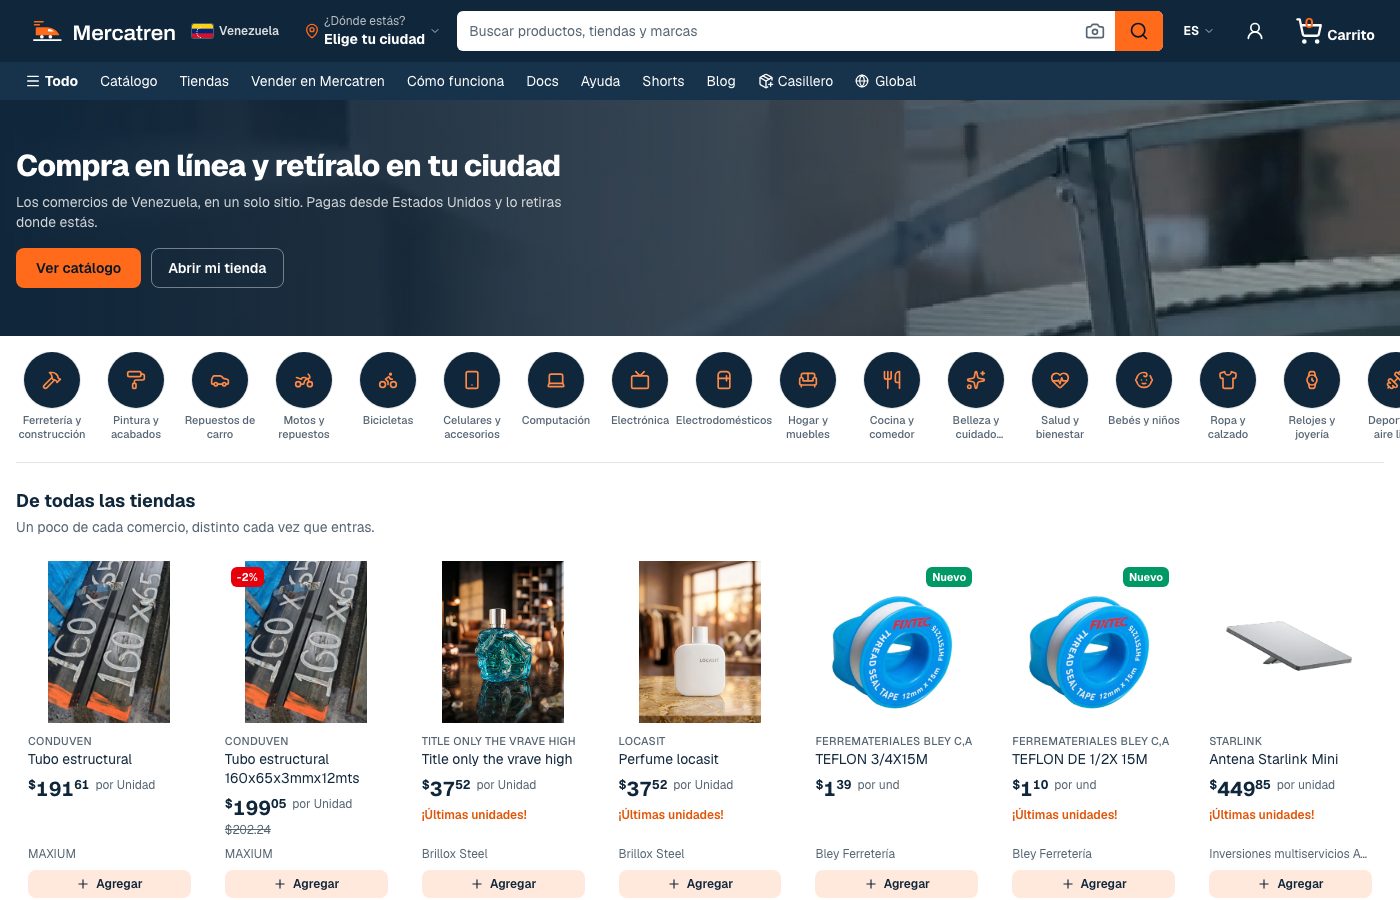Open Celulares y accesorios category
Screen dimensions: 1400x900
pyautogui.click(x=472, y=396)
